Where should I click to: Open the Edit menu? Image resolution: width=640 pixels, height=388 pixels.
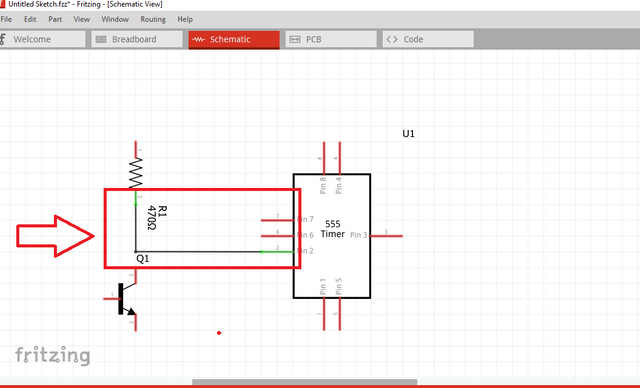(x=30, y=19)
